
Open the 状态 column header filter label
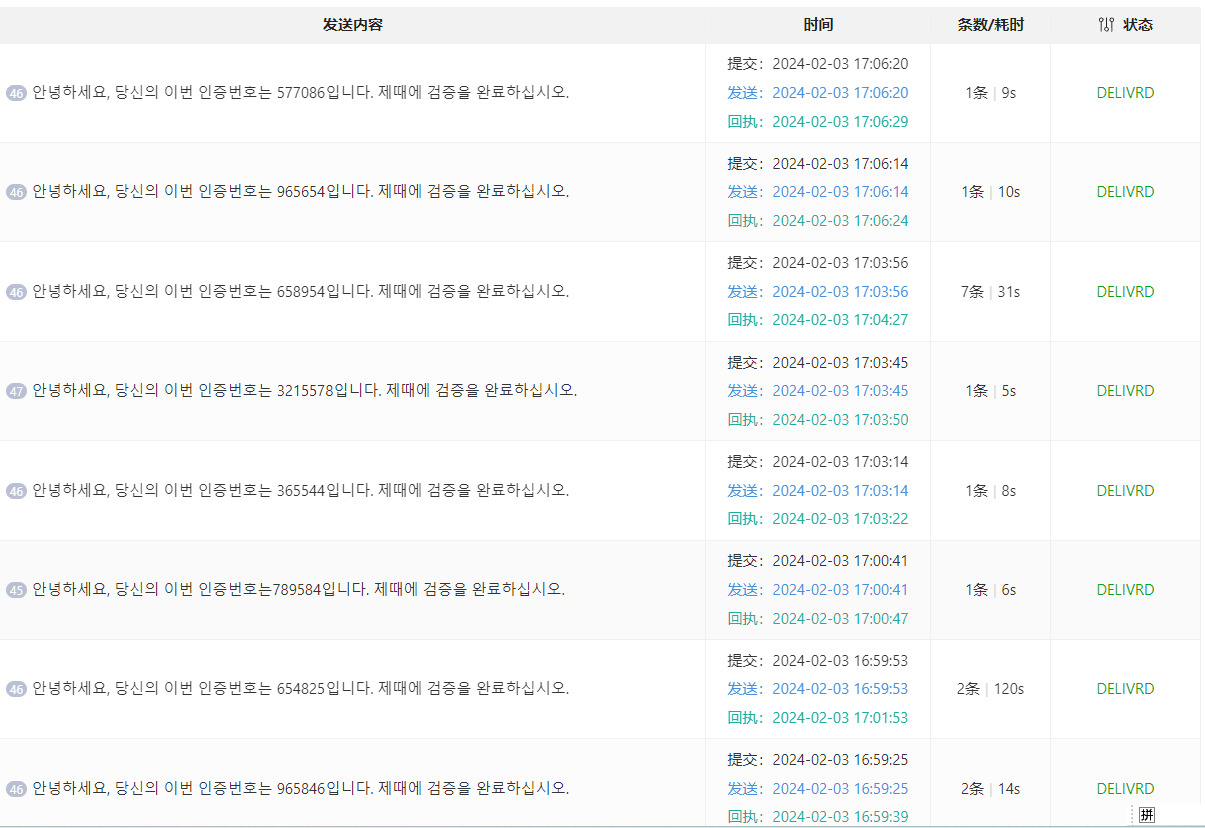(x=1138, y=25)
